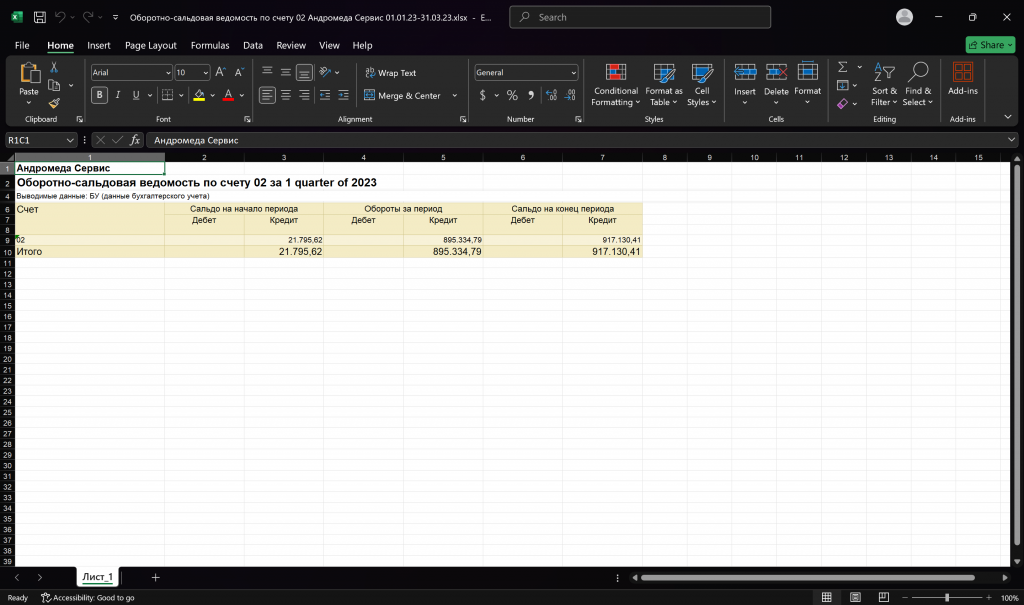The image size is (1024, 605).
Task: Toggle Italic formatting
Action: (x=118, y=95)
